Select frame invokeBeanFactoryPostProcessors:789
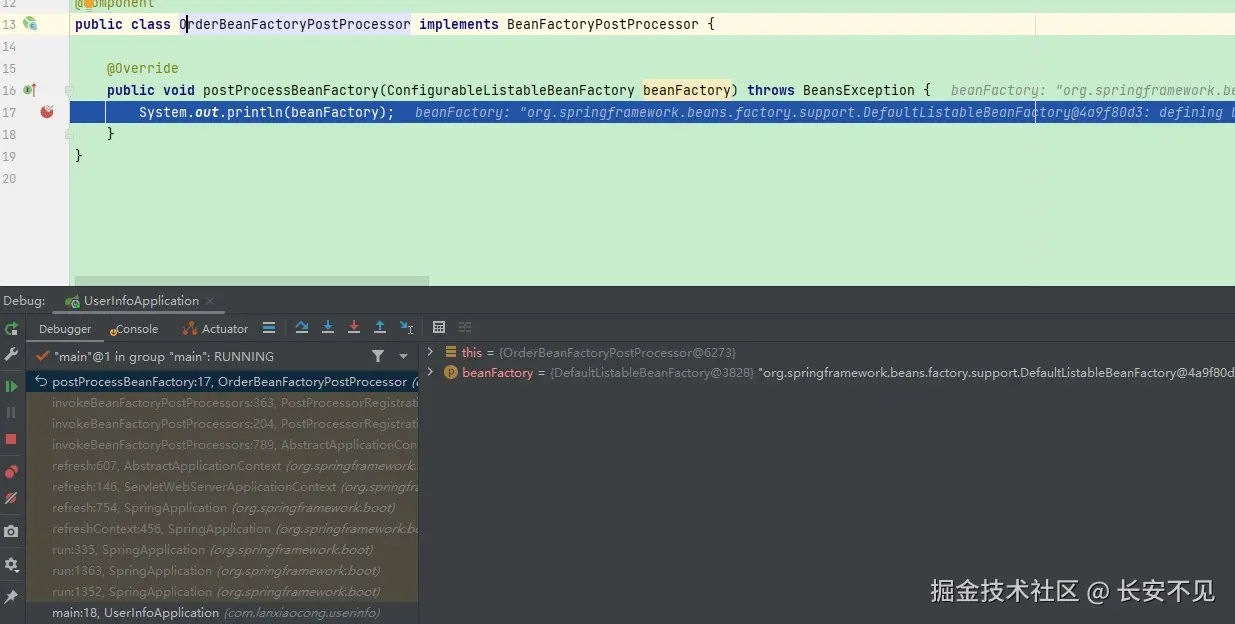 (224, 445)
